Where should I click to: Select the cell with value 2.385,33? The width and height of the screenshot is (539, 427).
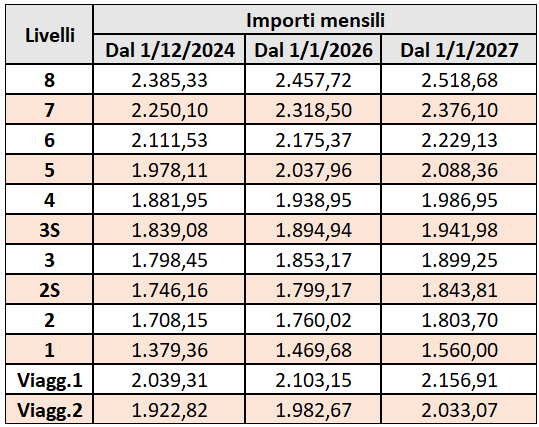click(169, 79)
